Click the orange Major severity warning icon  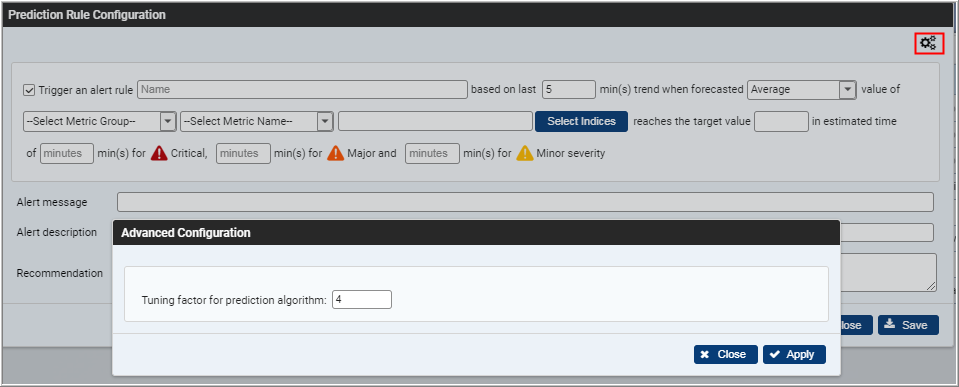[x=336, y=153]
